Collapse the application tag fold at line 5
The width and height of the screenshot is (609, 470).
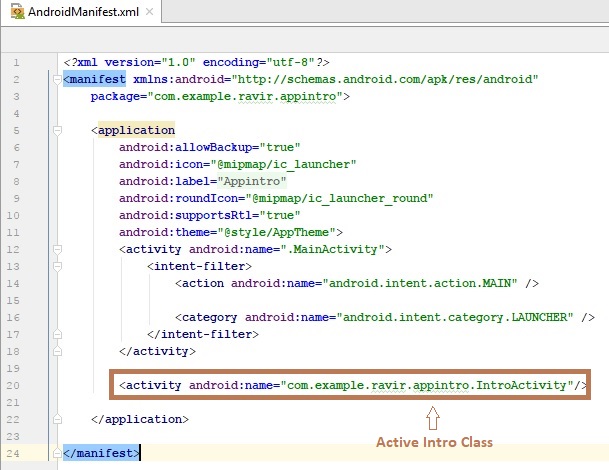tap(57, 131)
